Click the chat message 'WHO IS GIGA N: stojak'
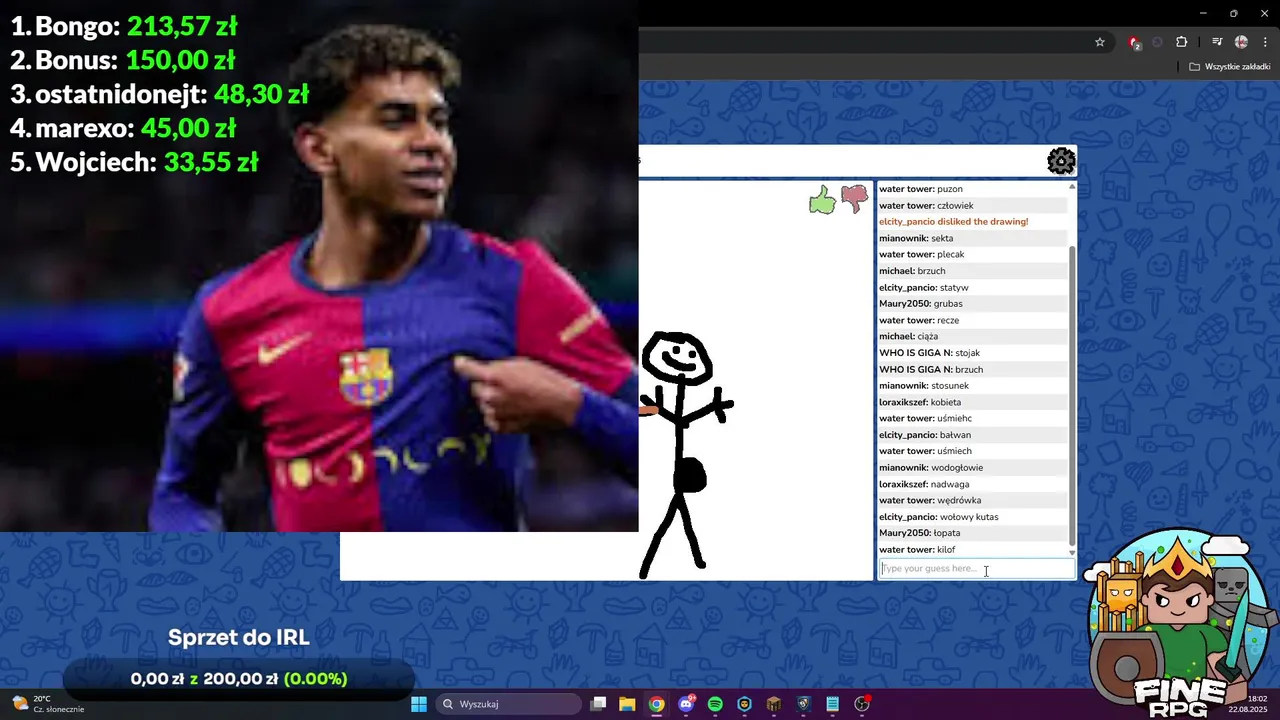Image resolution: width=1280 pixels, height=720 pixels. tap(929, 353)
